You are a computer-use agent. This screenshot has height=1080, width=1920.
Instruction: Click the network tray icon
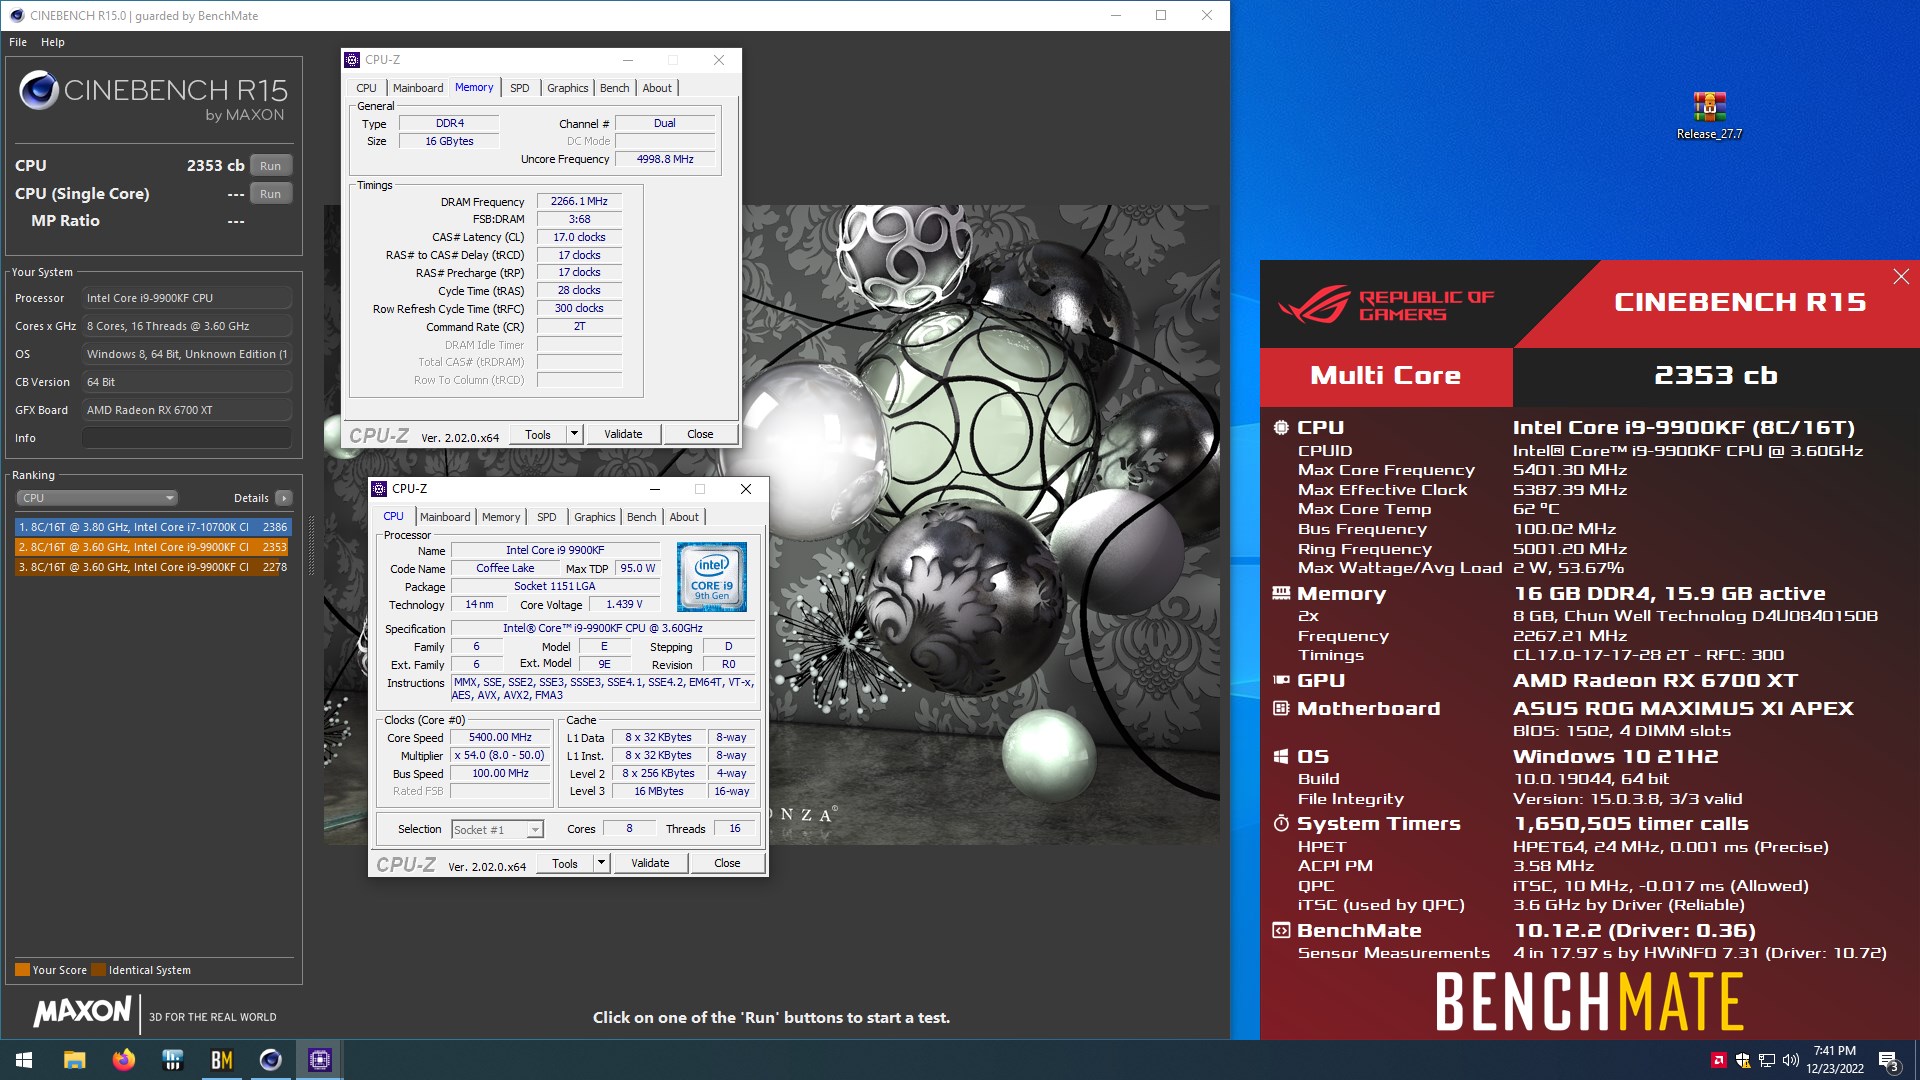pyautogui.click(x=1767, y=1060)
